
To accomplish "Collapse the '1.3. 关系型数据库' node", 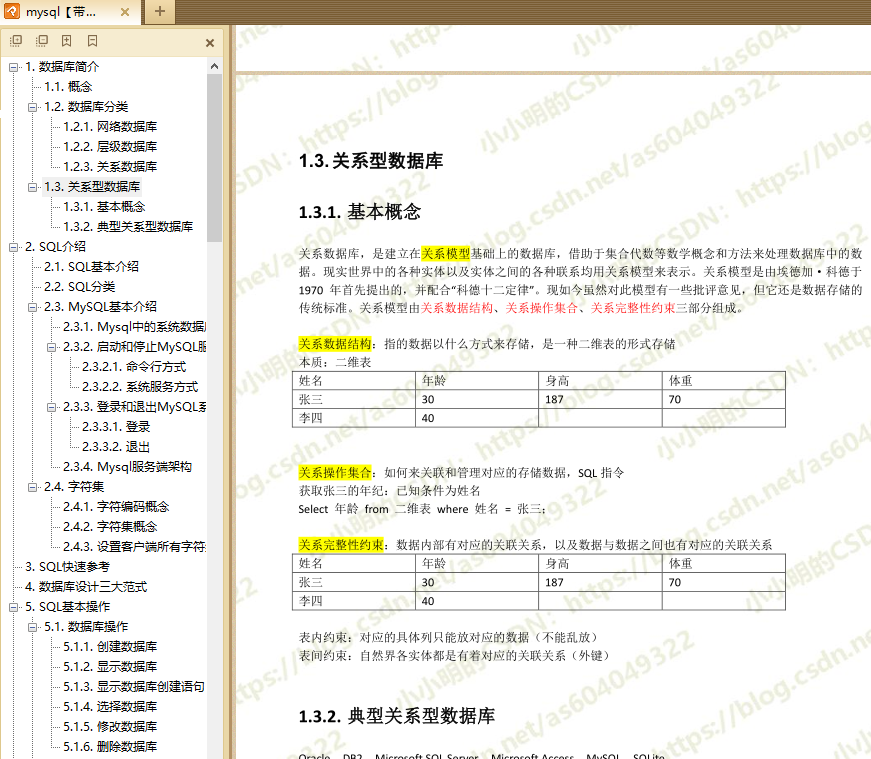I will click(32, 187).
